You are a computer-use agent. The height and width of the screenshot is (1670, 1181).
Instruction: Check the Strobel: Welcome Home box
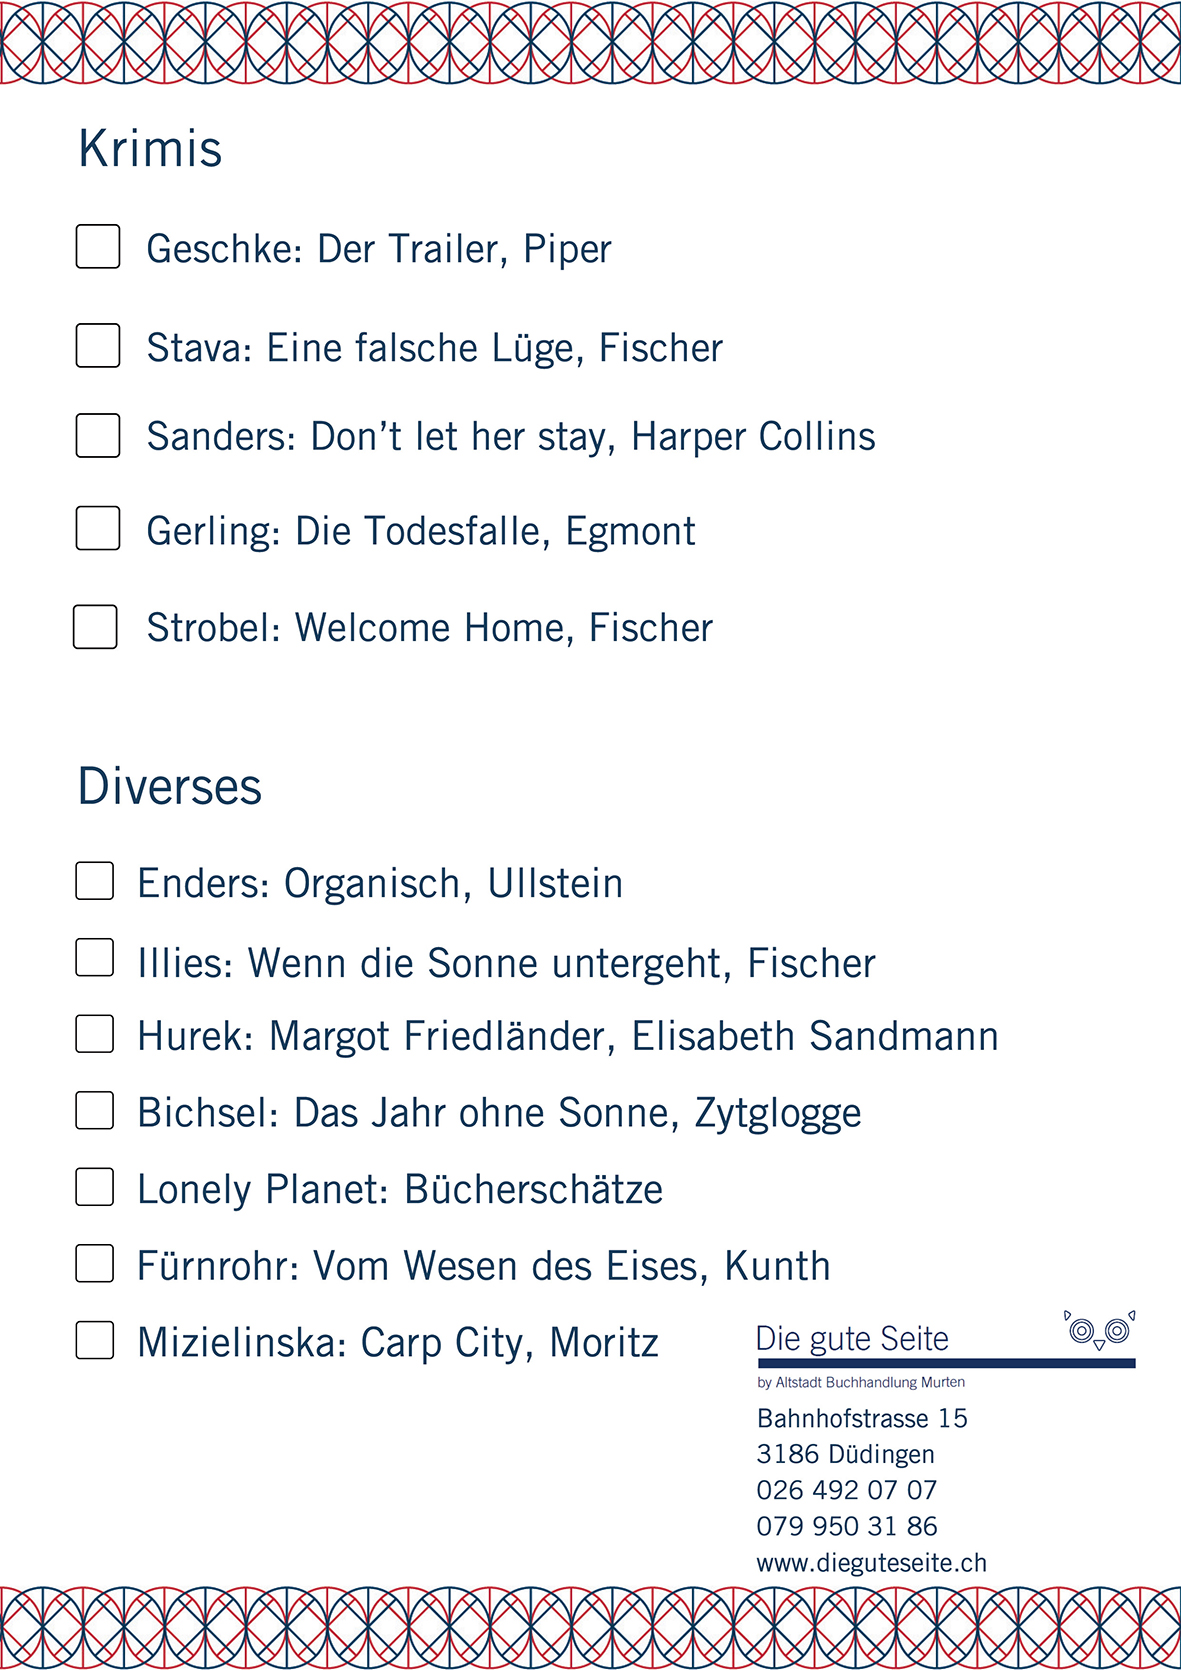pyautogui.click(x=95, y=627)
